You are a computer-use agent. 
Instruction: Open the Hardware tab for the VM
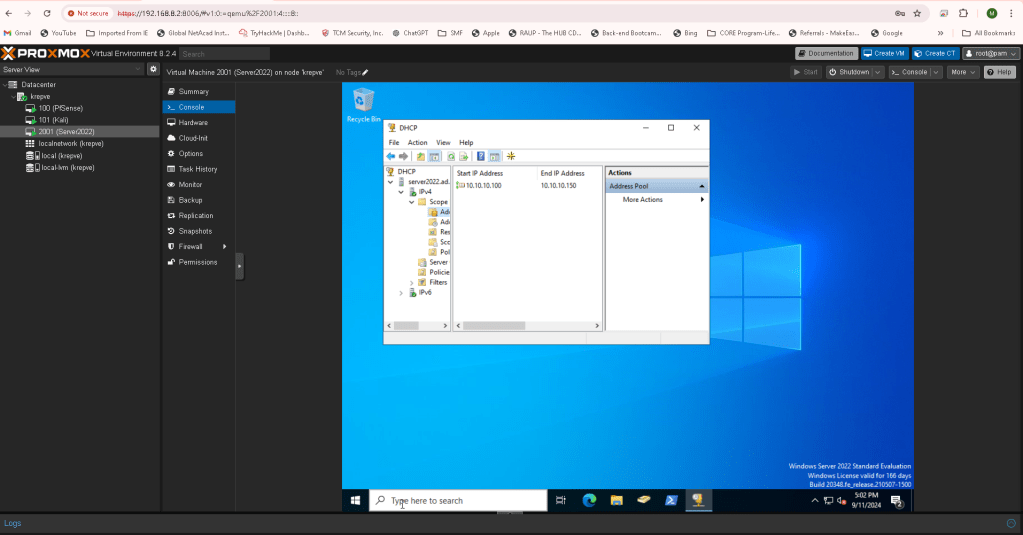[193, 122]
